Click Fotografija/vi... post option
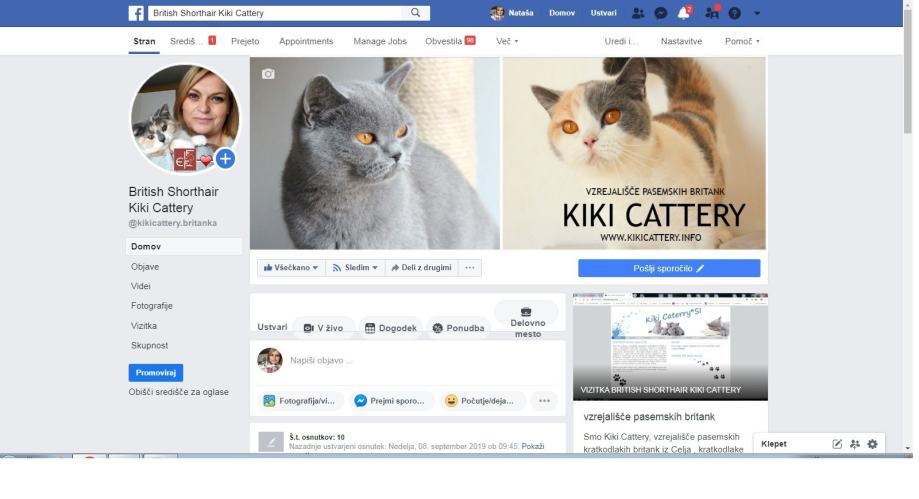 click(299, 400)
